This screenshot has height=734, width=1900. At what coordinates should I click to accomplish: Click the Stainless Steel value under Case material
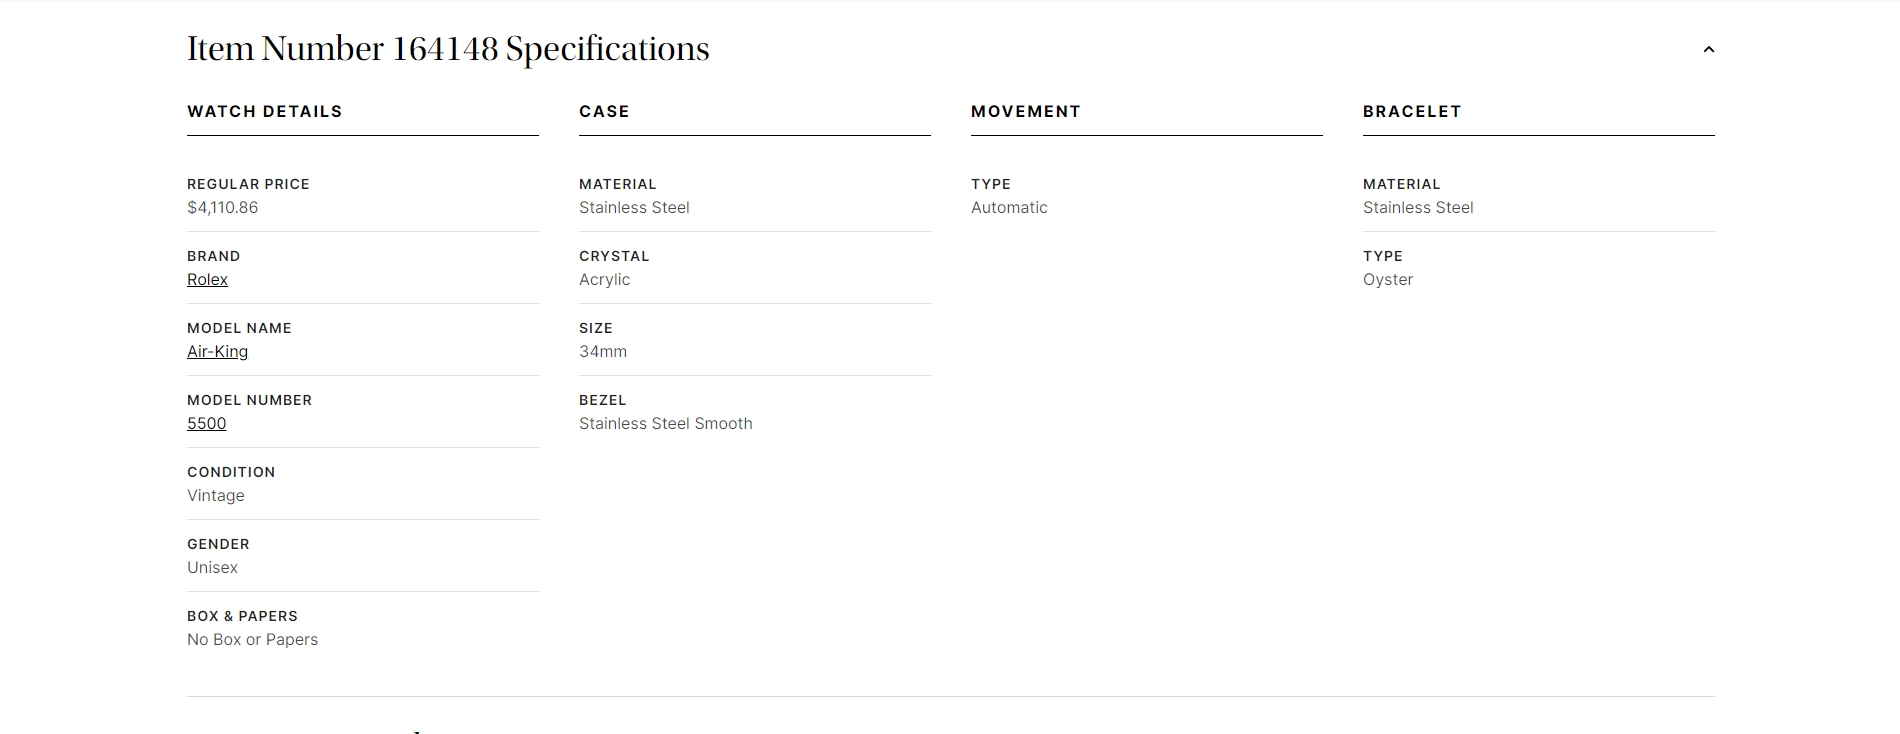[x=634, y=208]
